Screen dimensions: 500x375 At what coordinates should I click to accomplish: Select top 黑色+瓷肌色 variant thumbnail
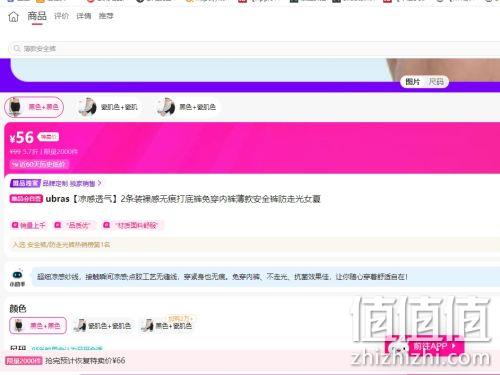tap(187, 107)
